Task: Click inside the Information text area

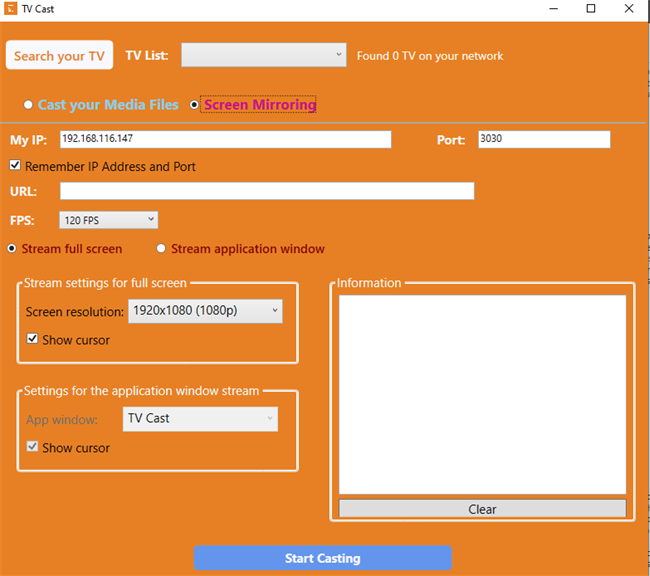Action: 482,394
